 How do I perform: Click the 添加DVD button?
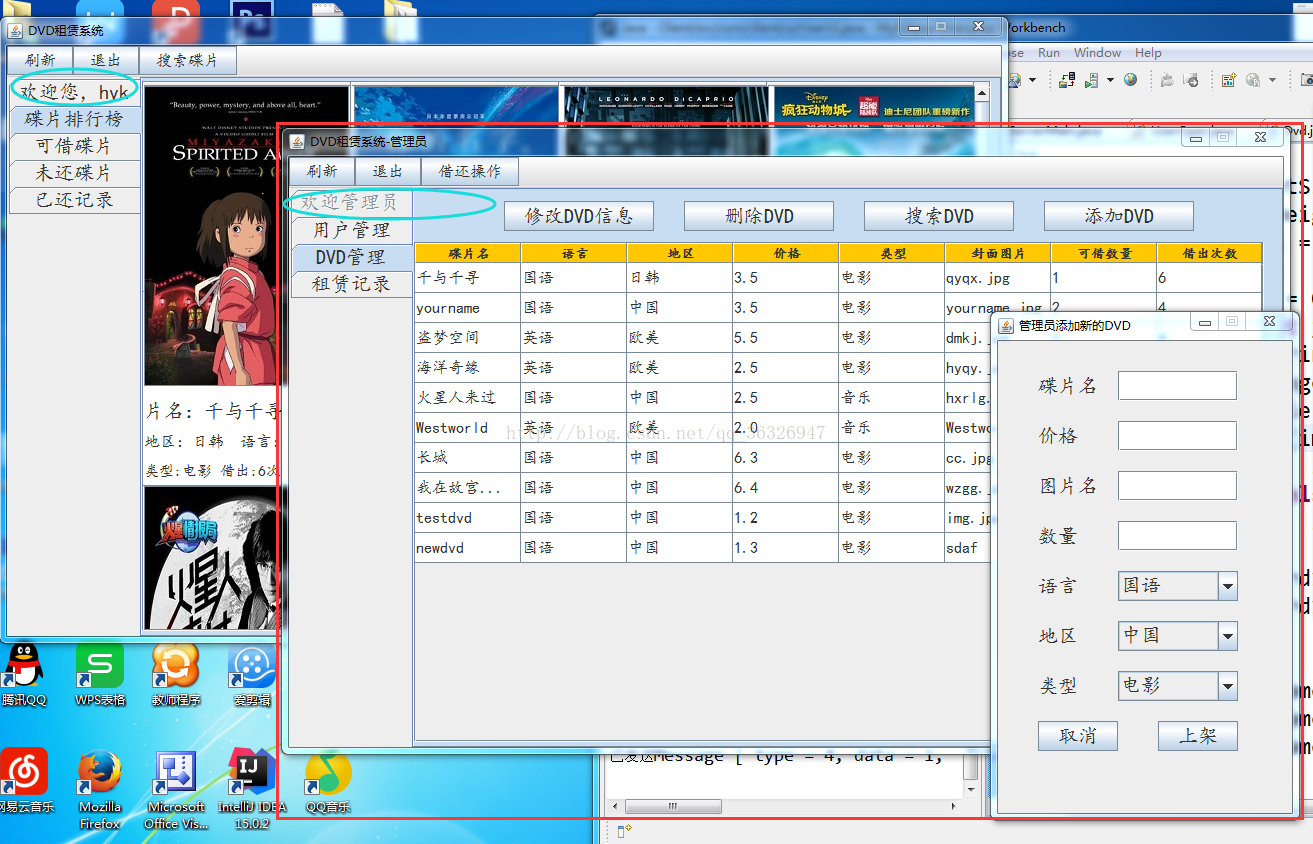(x=1119, y=216)
